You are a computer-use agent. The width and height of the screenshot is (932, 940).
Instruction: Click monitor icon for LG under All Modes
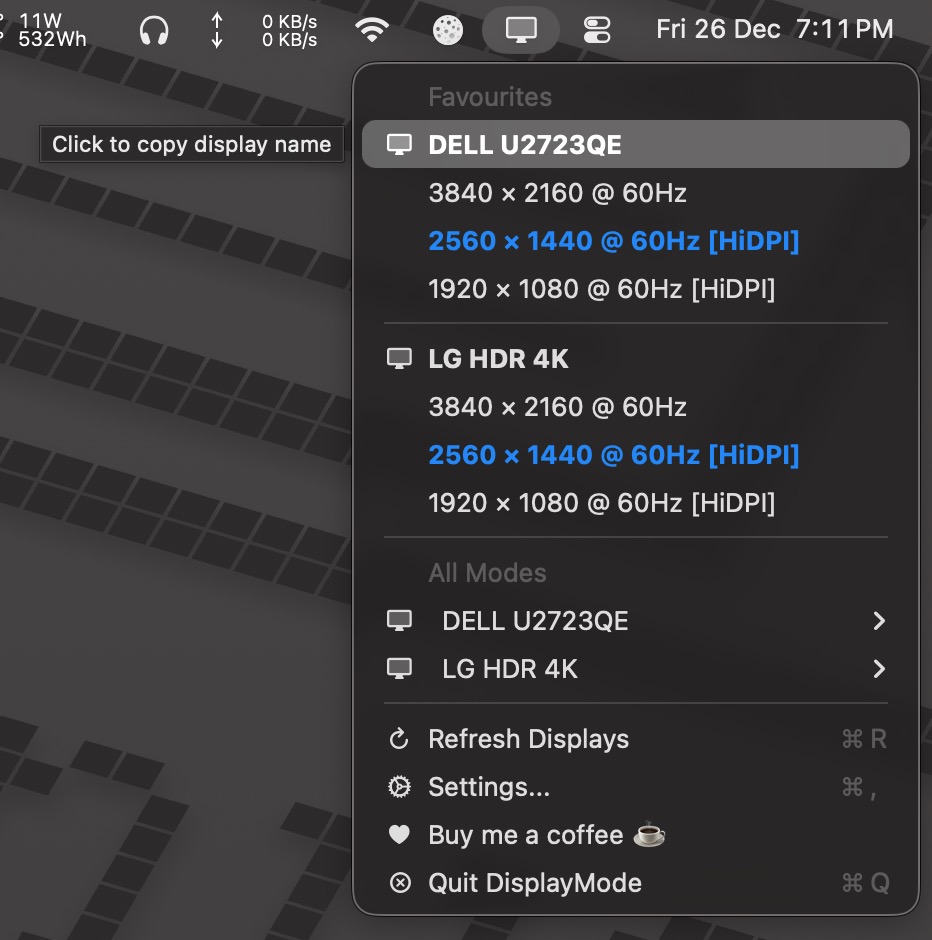tap(399, 668)
